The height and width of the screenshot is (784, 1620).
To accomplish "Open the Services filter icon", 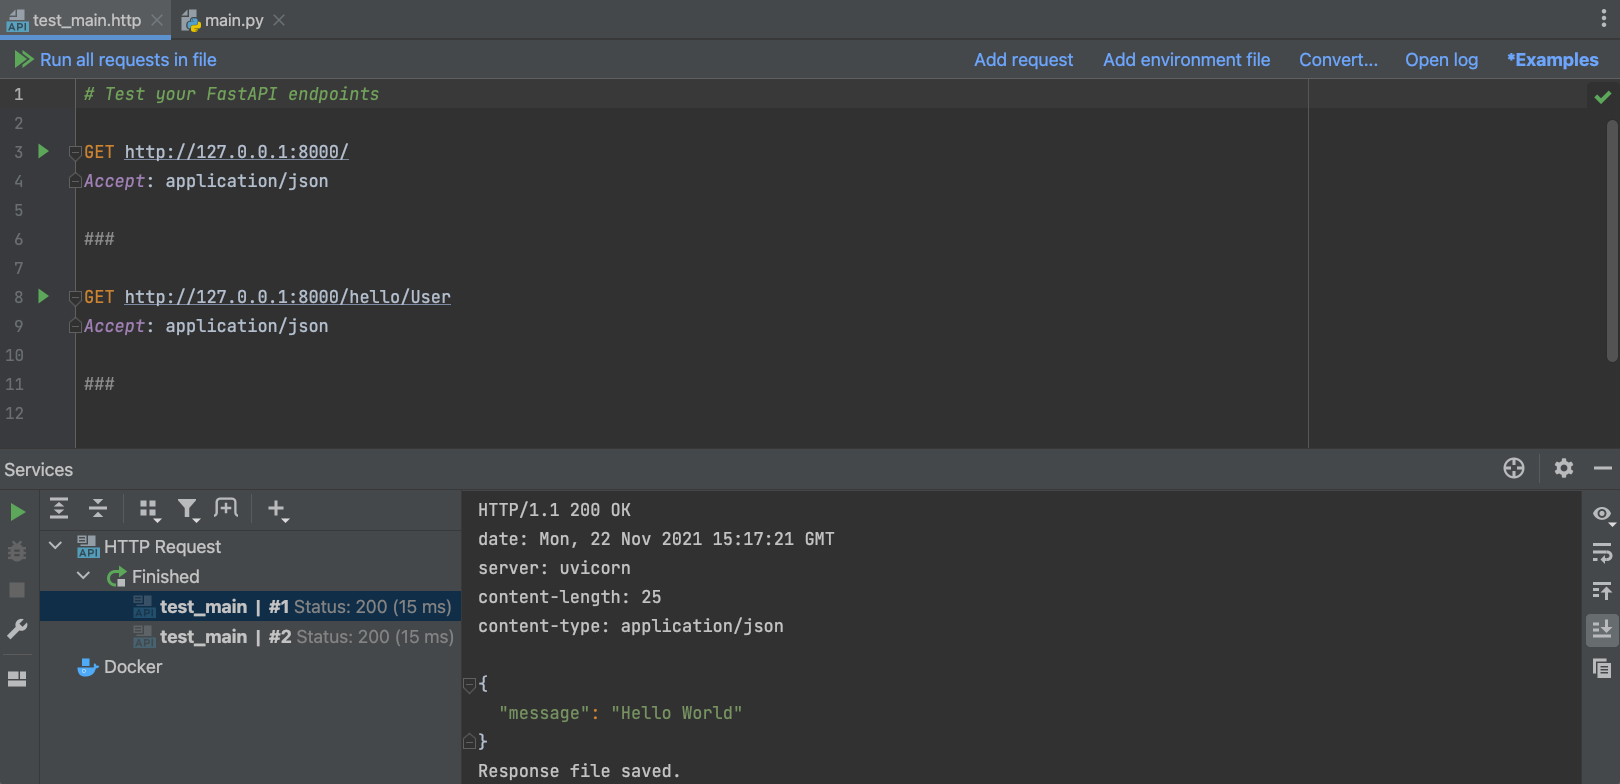I will point(187,510).
